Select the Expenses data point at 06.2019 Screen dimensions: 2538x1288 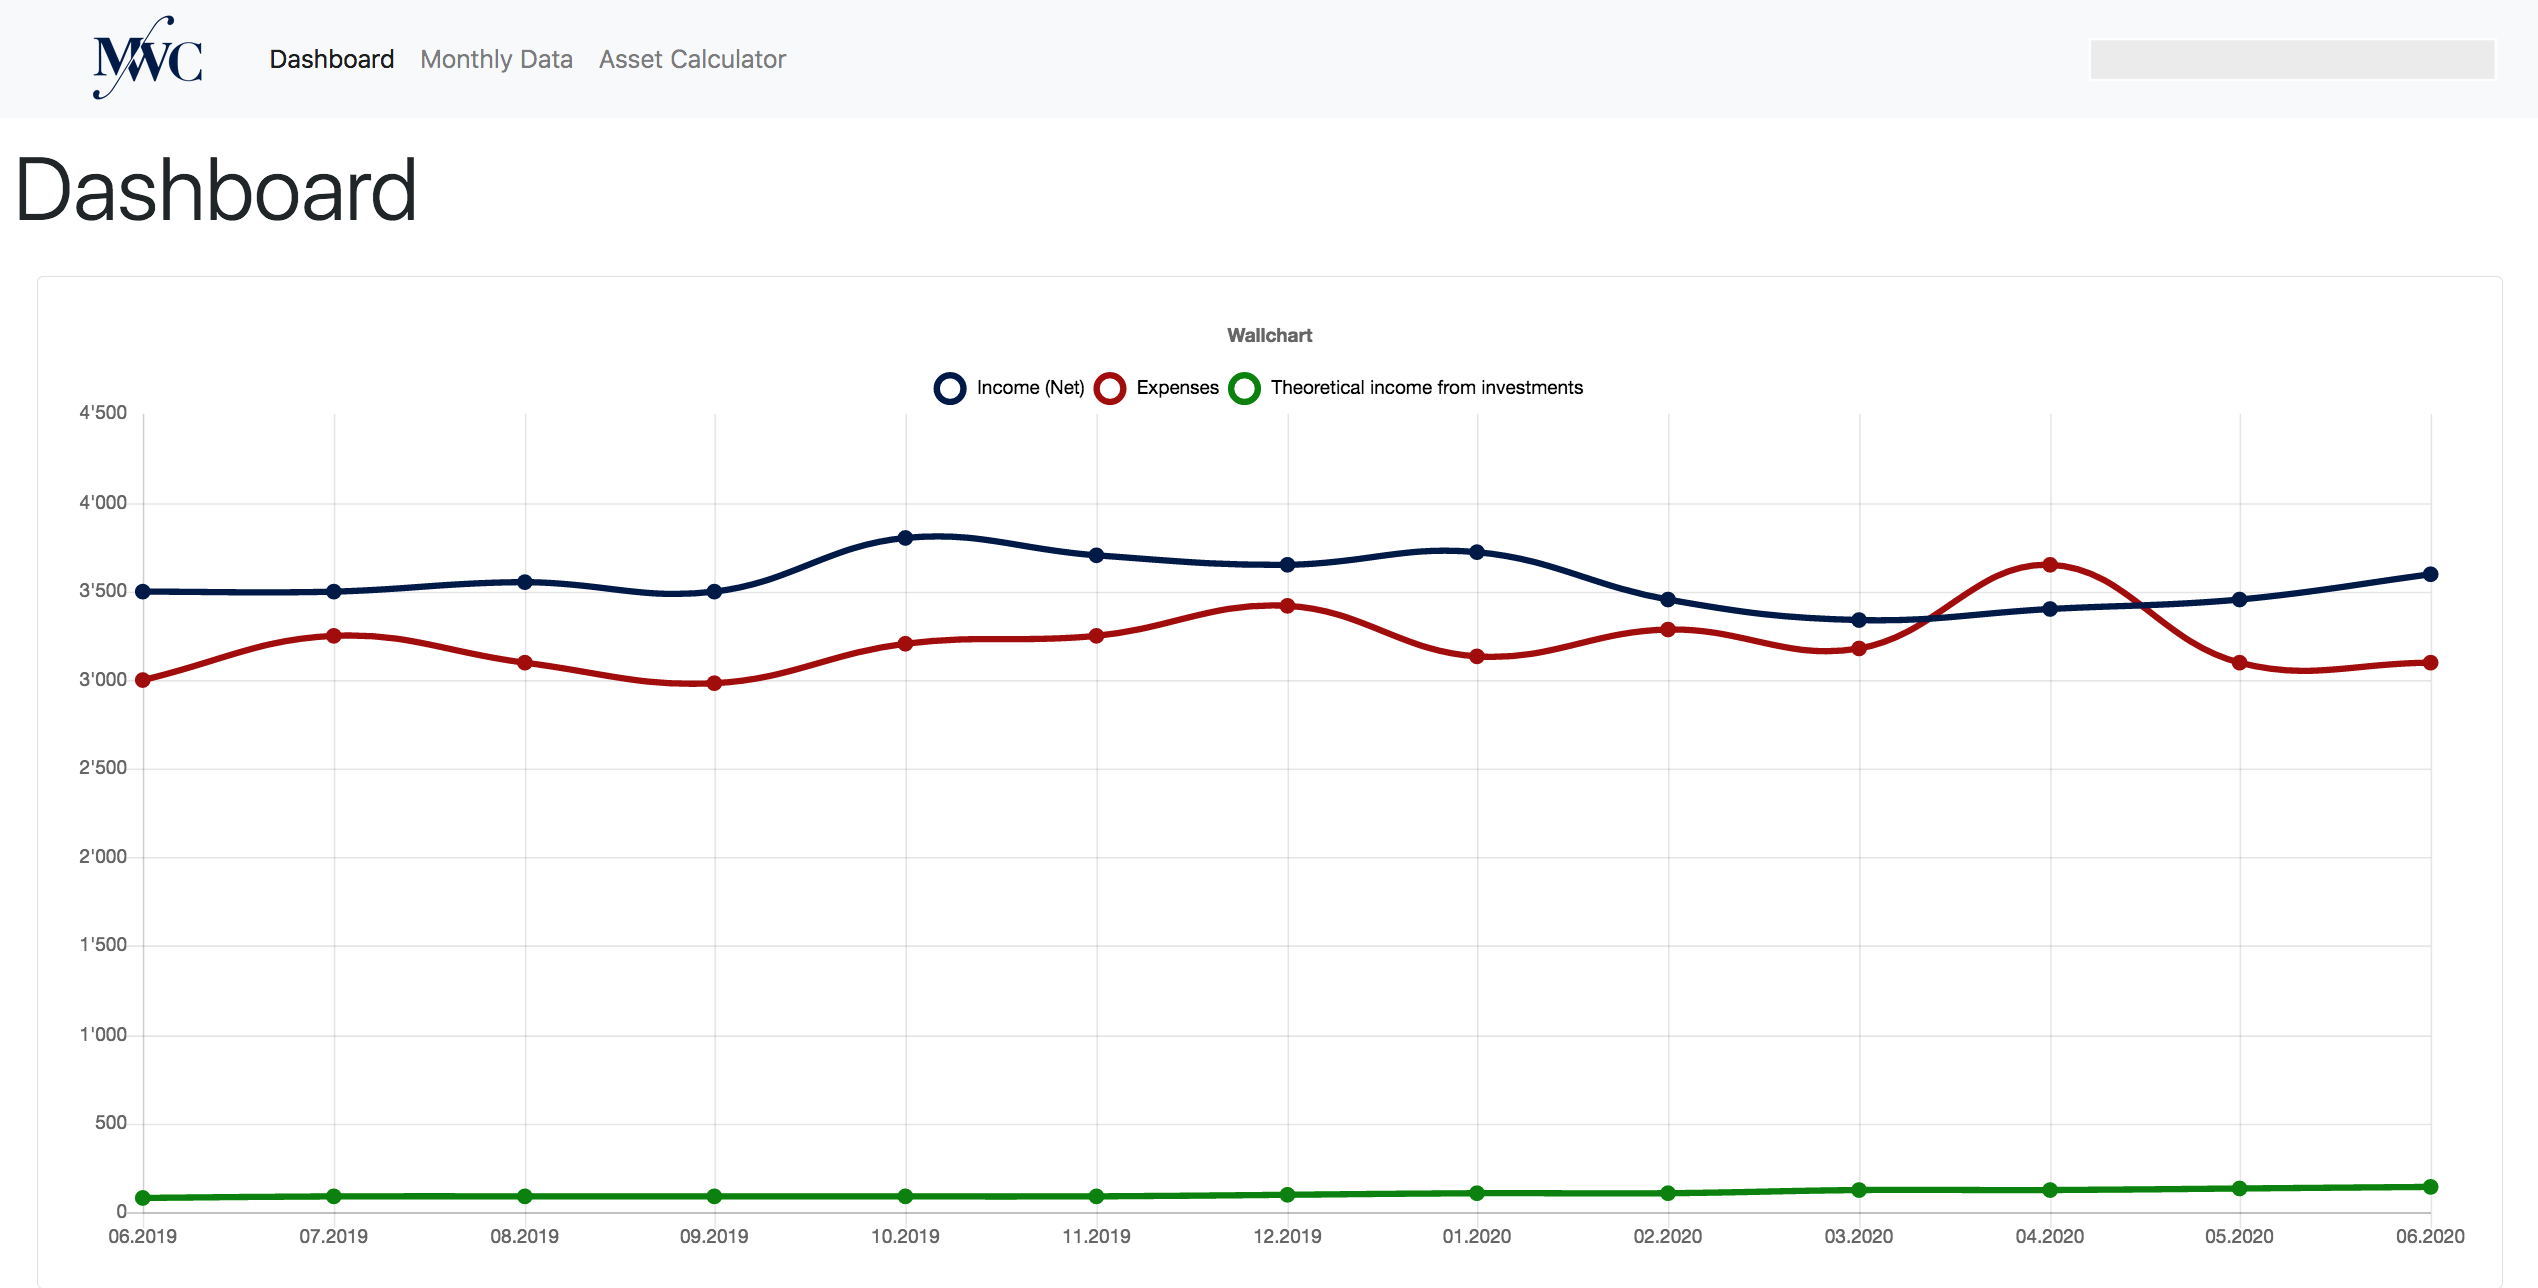(x=143, y=680)
